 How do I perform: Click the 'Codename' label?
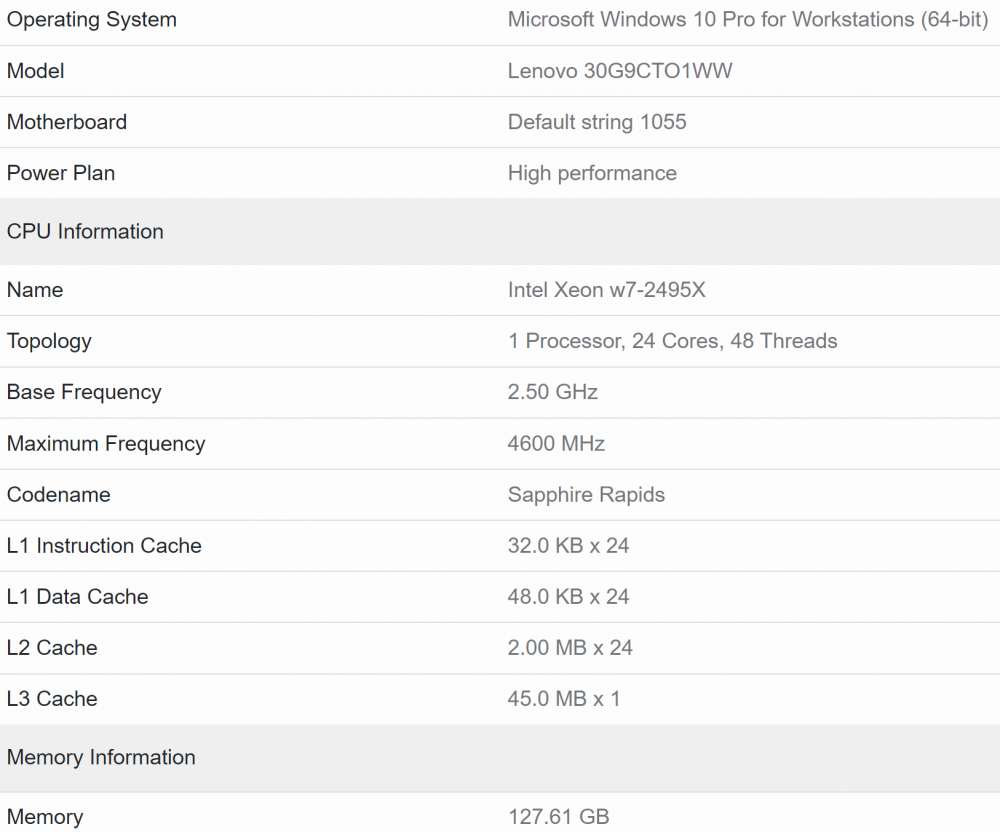click(59, 495)
